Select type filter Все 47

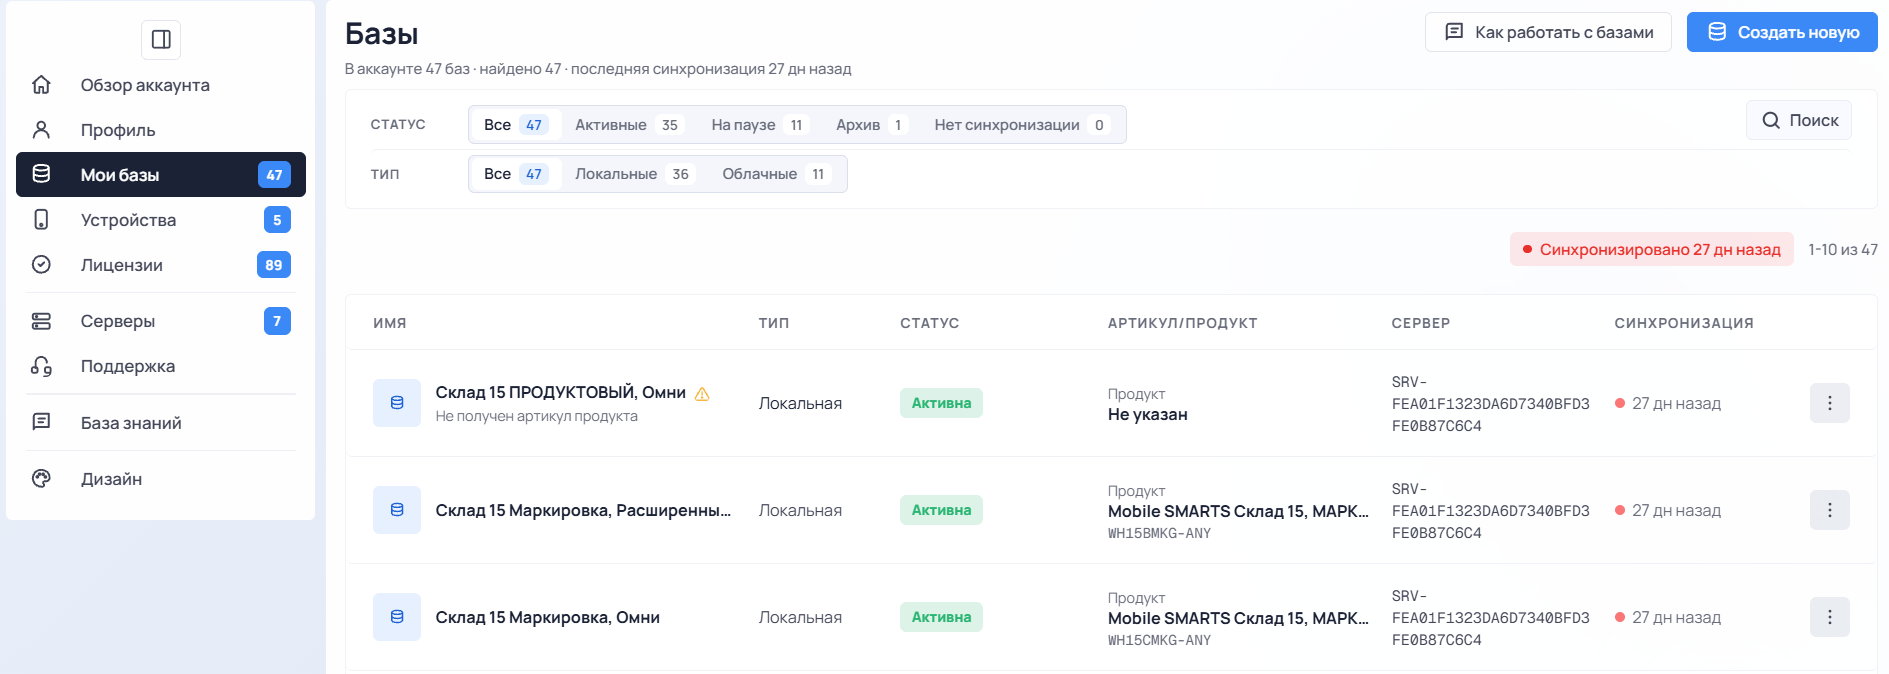[516, 174]
